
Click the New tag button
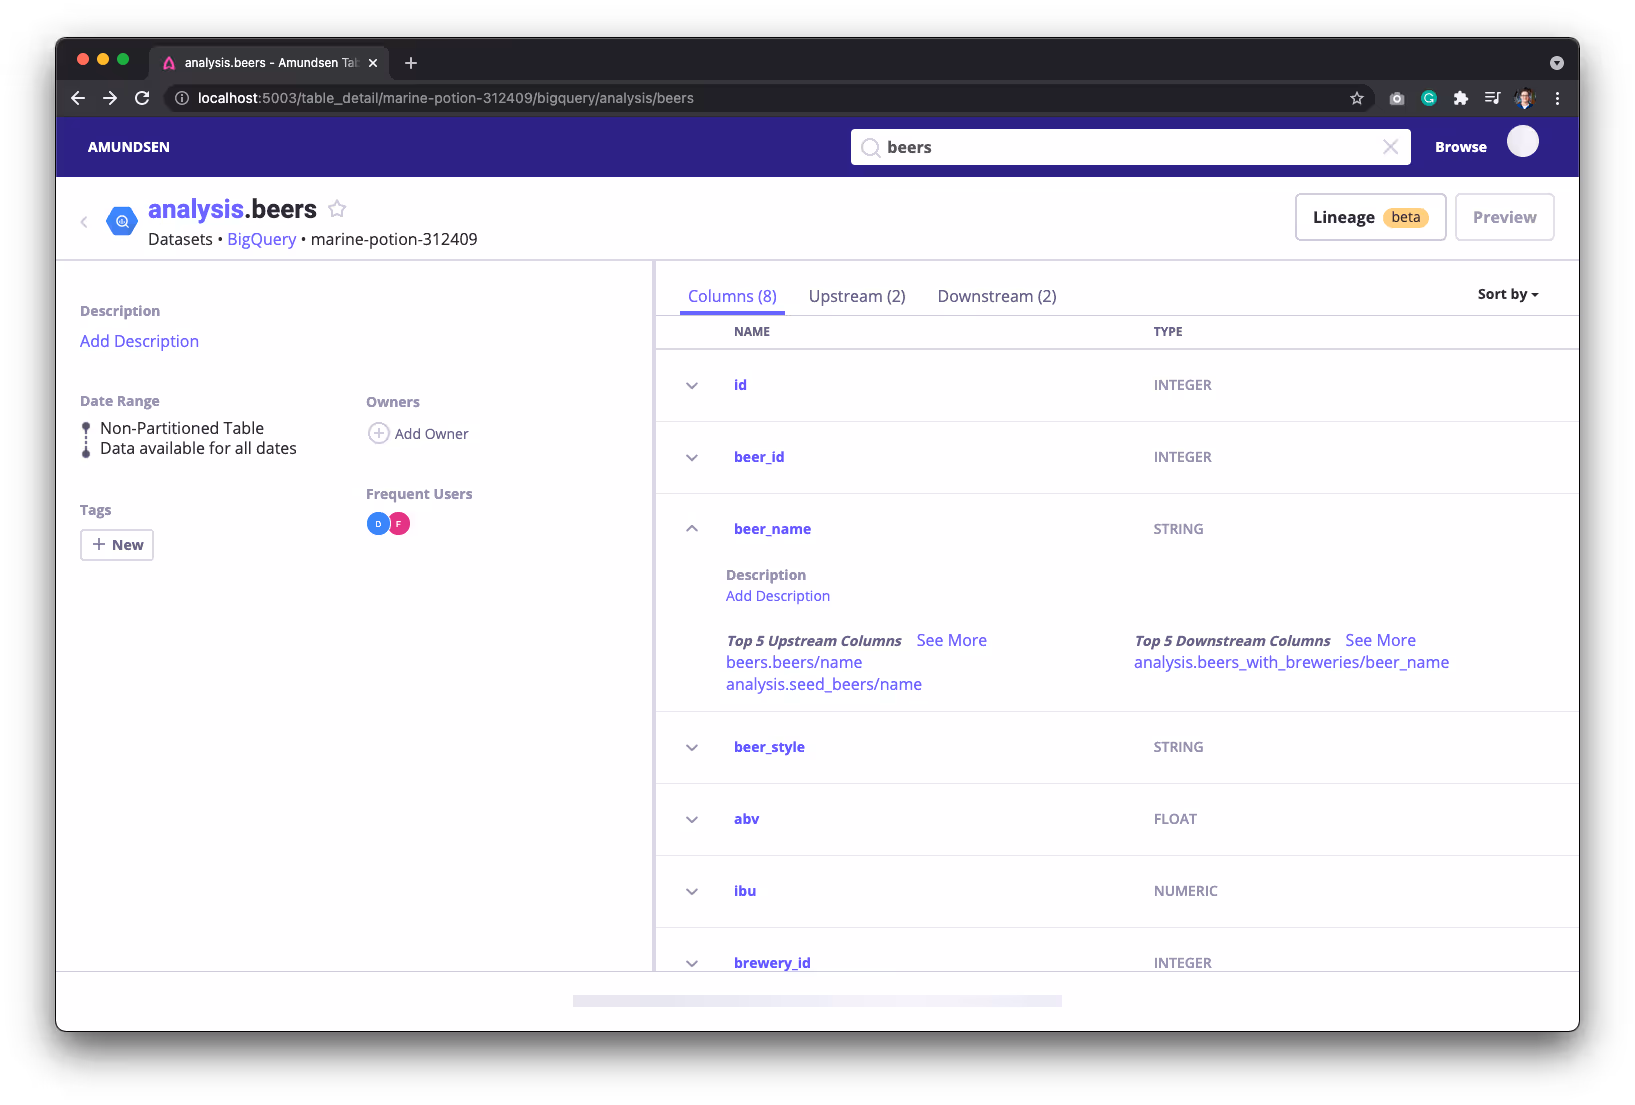pos(117,545)
